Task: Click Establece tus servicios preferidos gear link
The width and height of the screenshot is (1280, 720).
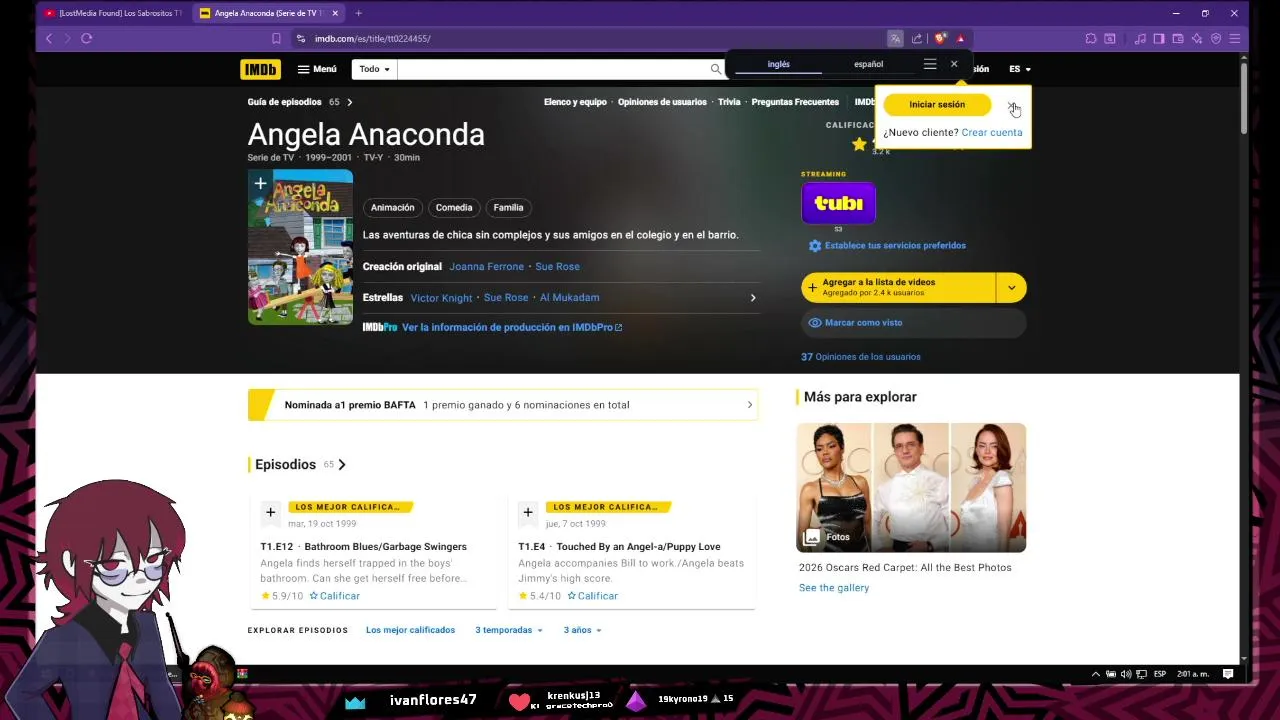Action: click(887, 246)
